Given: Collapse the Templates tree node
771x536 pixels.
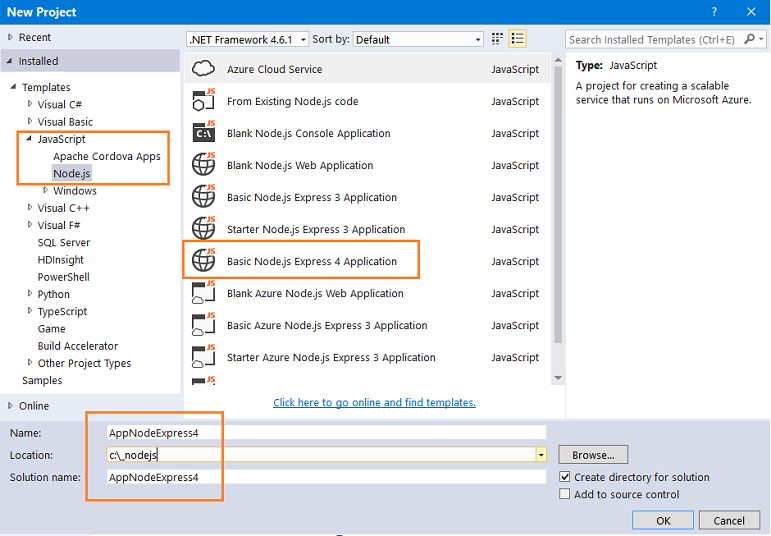Looking at the screenshot, I should click(13, 87).
